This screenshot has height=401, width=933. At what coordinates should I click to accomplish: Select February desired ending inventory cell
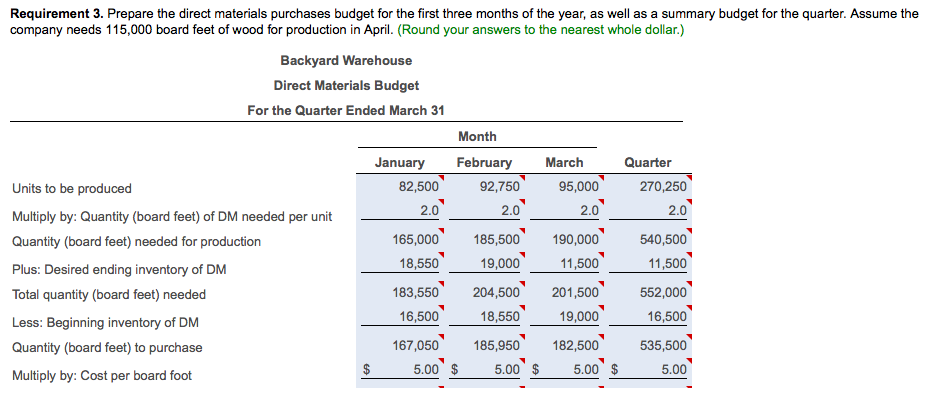point(500,264)
